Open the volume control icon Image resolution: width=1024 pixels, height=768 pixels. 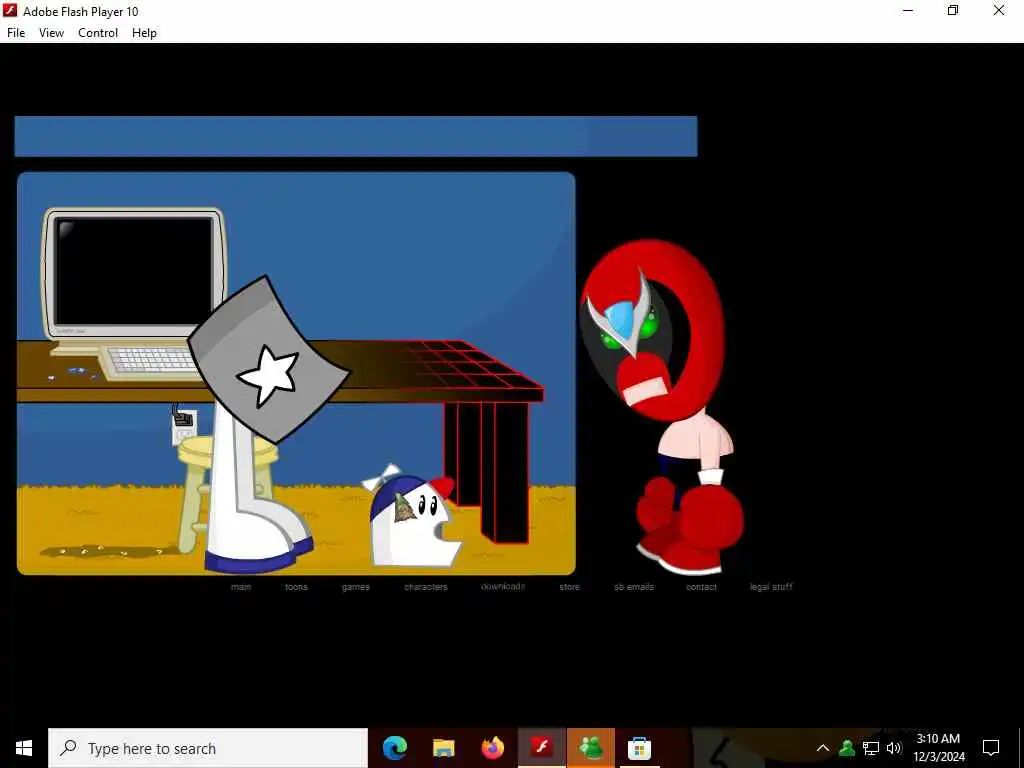(894, 748)
